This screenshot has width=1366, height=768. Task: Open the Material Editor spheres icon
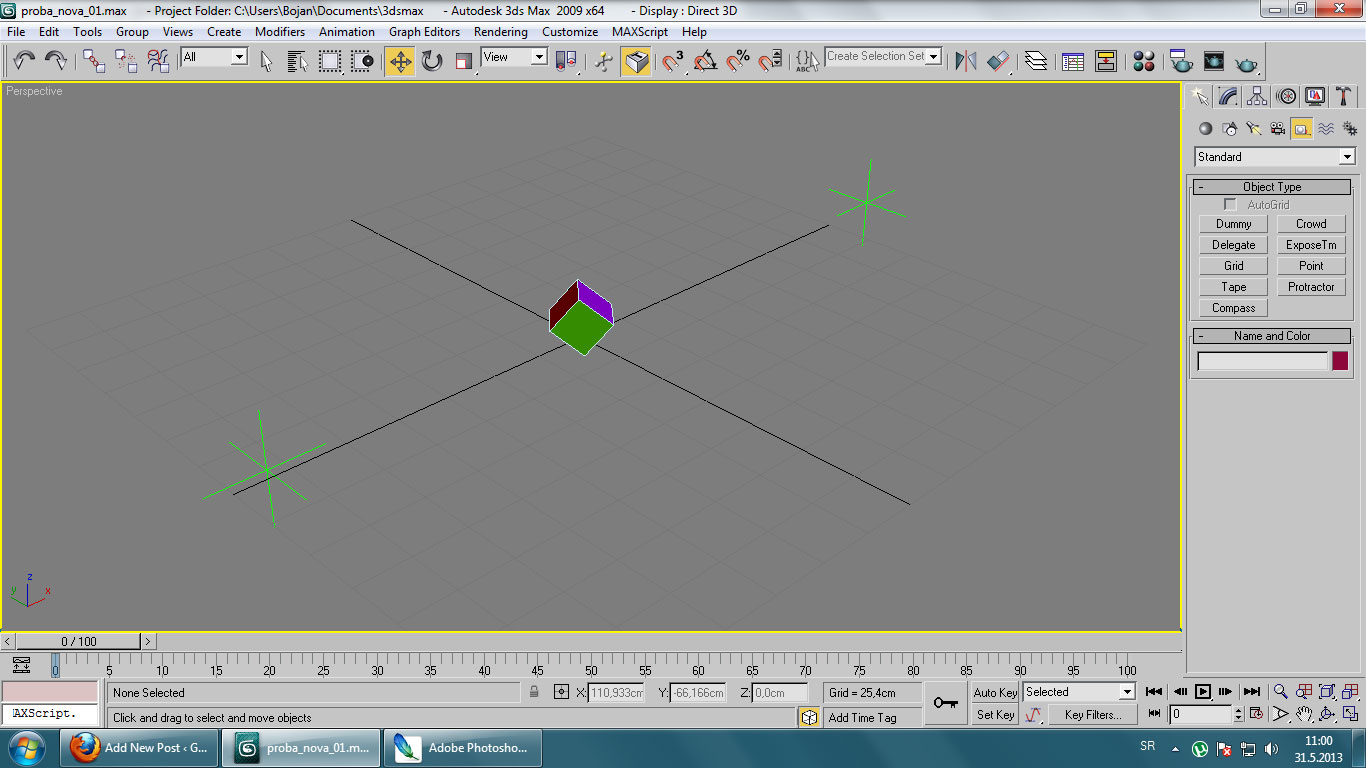coord(1144,61)
